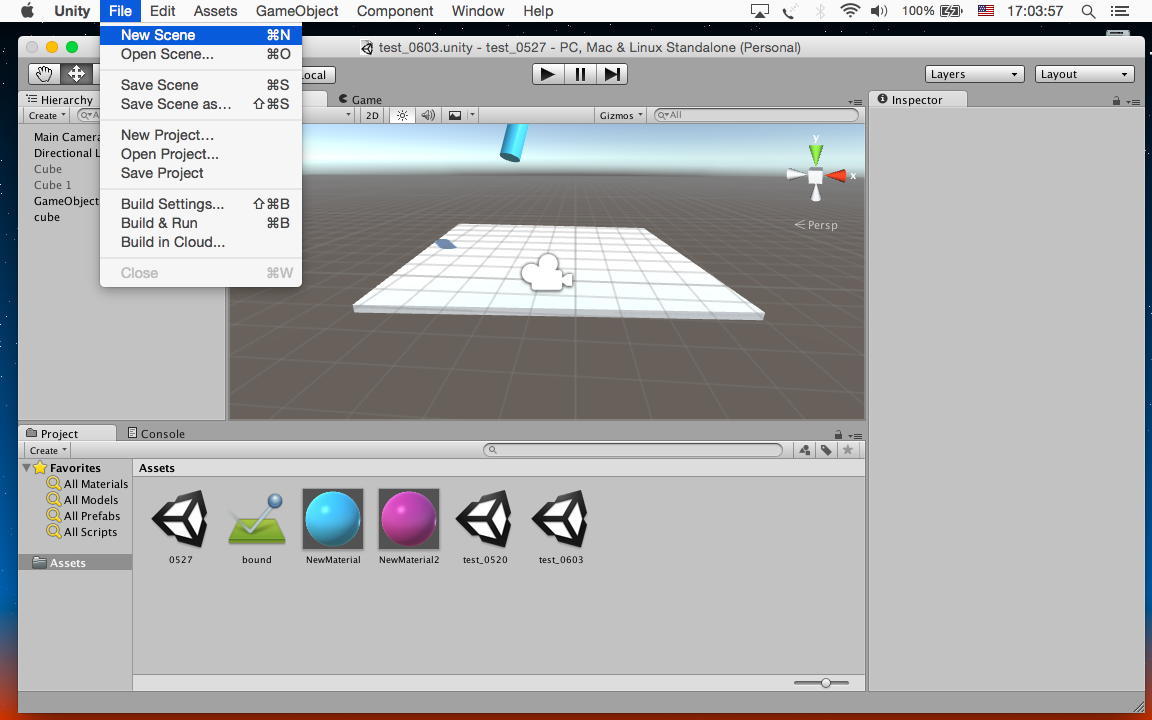Open the GameObject menu
The width and height of the screenshot is (1152, 720).
[297, 11]
